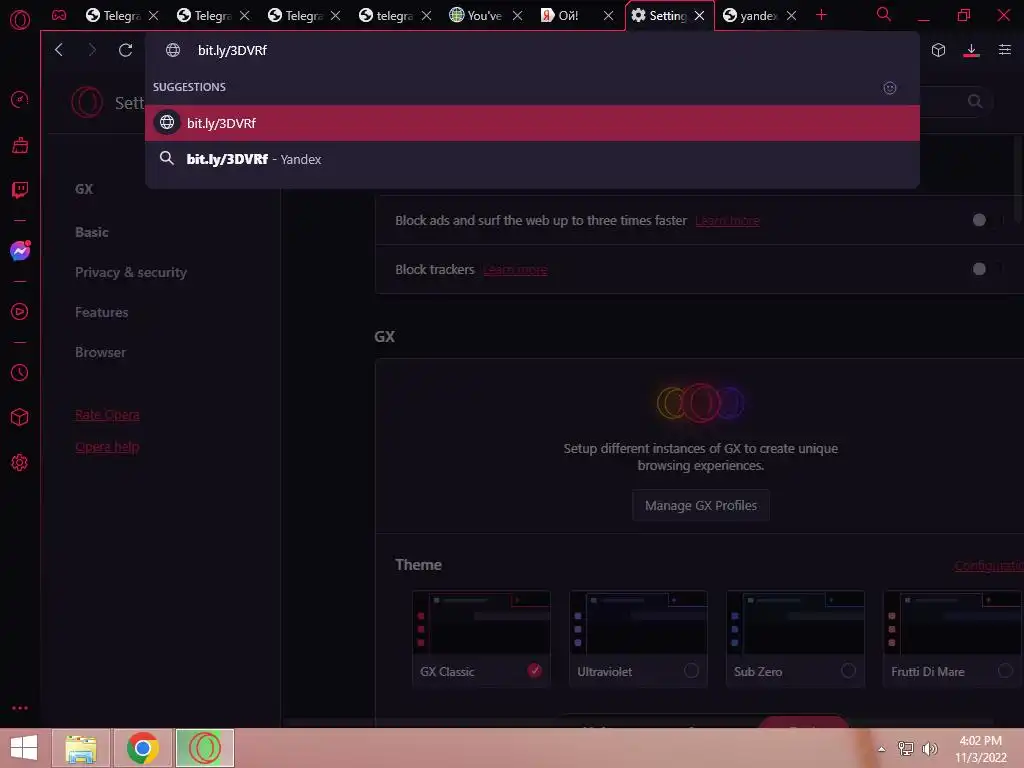The image size is (1024, 768).
Task: Open GX Control speedometer icon in sidebar
Action: click(20, 99)
